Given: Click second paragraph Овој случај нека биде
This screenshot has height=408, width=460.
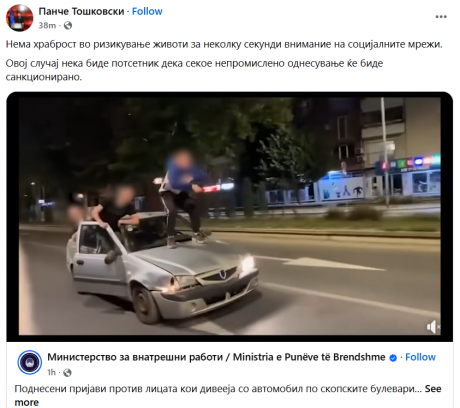Looking at the screenshot, I should (194, 70).
